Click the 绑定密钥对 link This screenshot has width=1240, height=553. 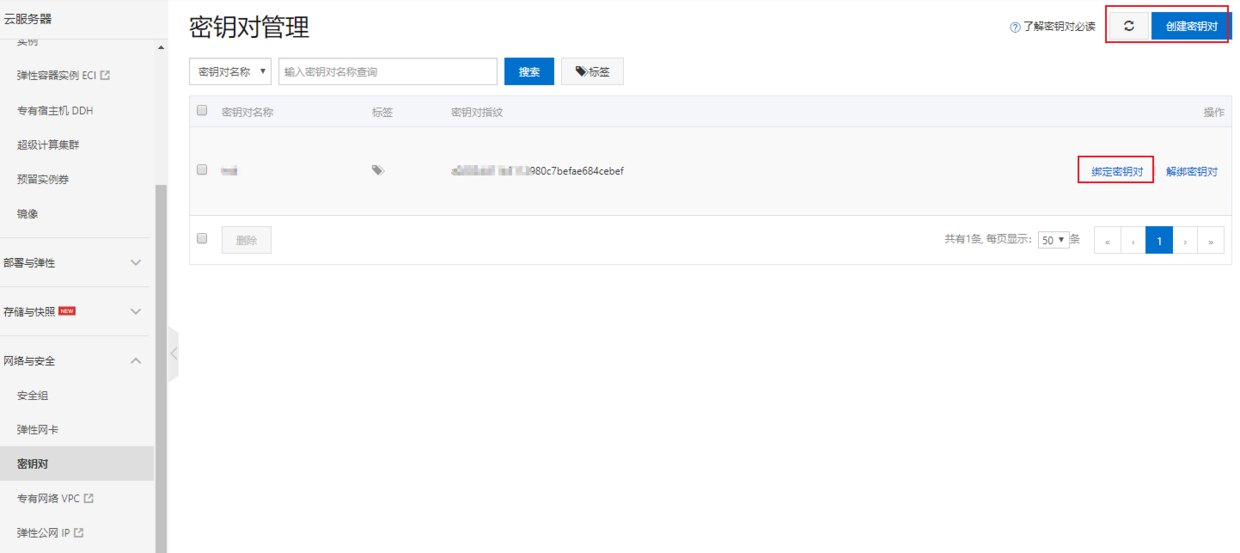click(1116, 171)
